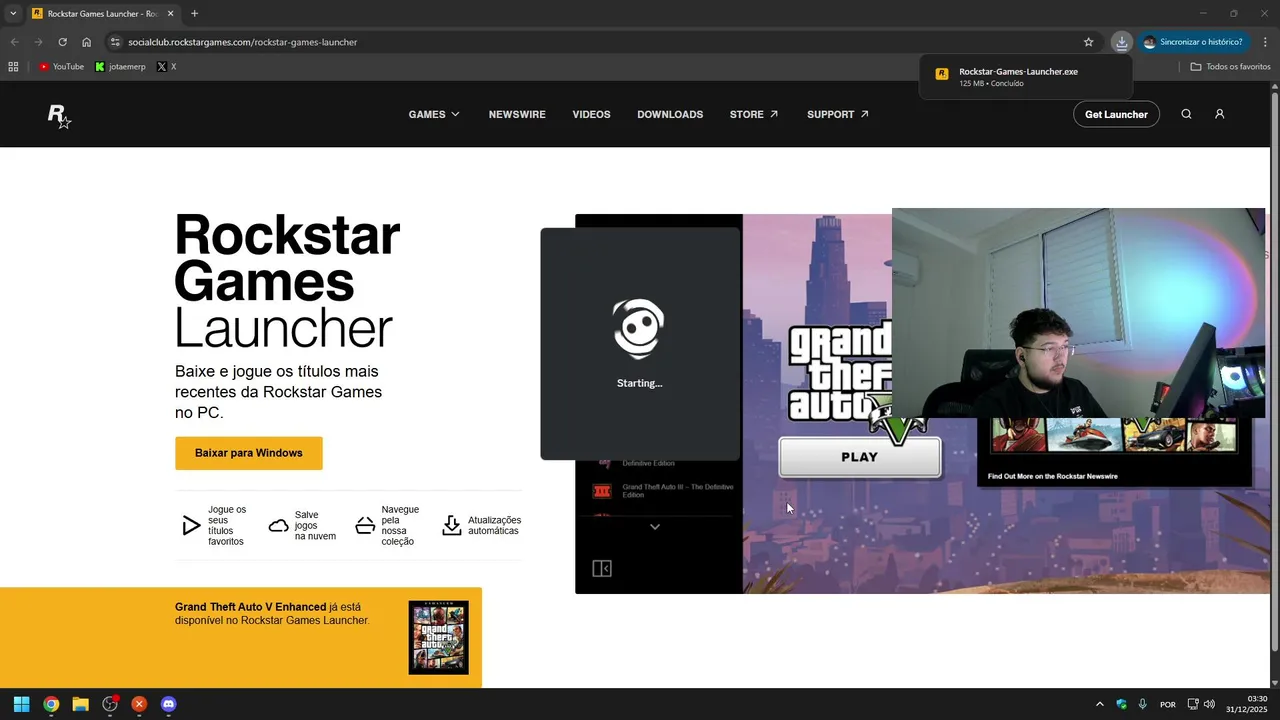This screenshot has height=720, width=1280.
Task: Show hidden system tray icons
Action: click(x=1100, y=704)
